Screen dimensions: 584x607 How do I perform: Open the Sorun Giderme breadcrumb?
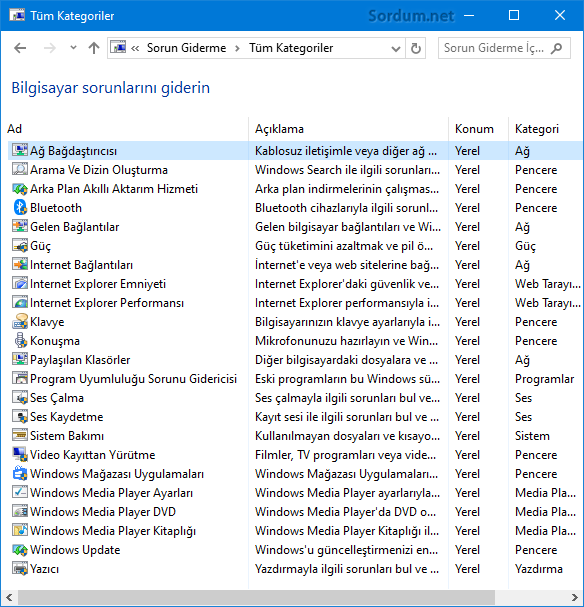point(186,48)
